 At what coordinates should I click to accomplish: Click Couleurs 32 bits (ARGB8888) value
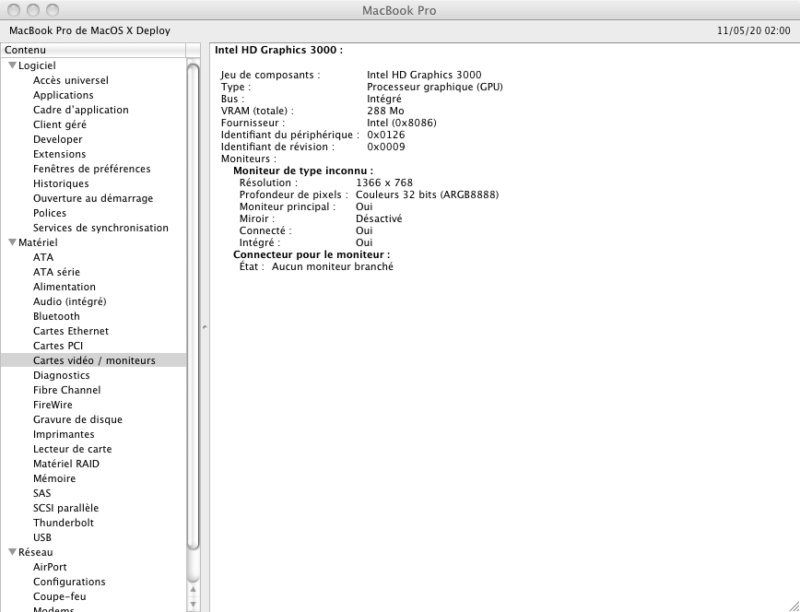click(427, 195)
